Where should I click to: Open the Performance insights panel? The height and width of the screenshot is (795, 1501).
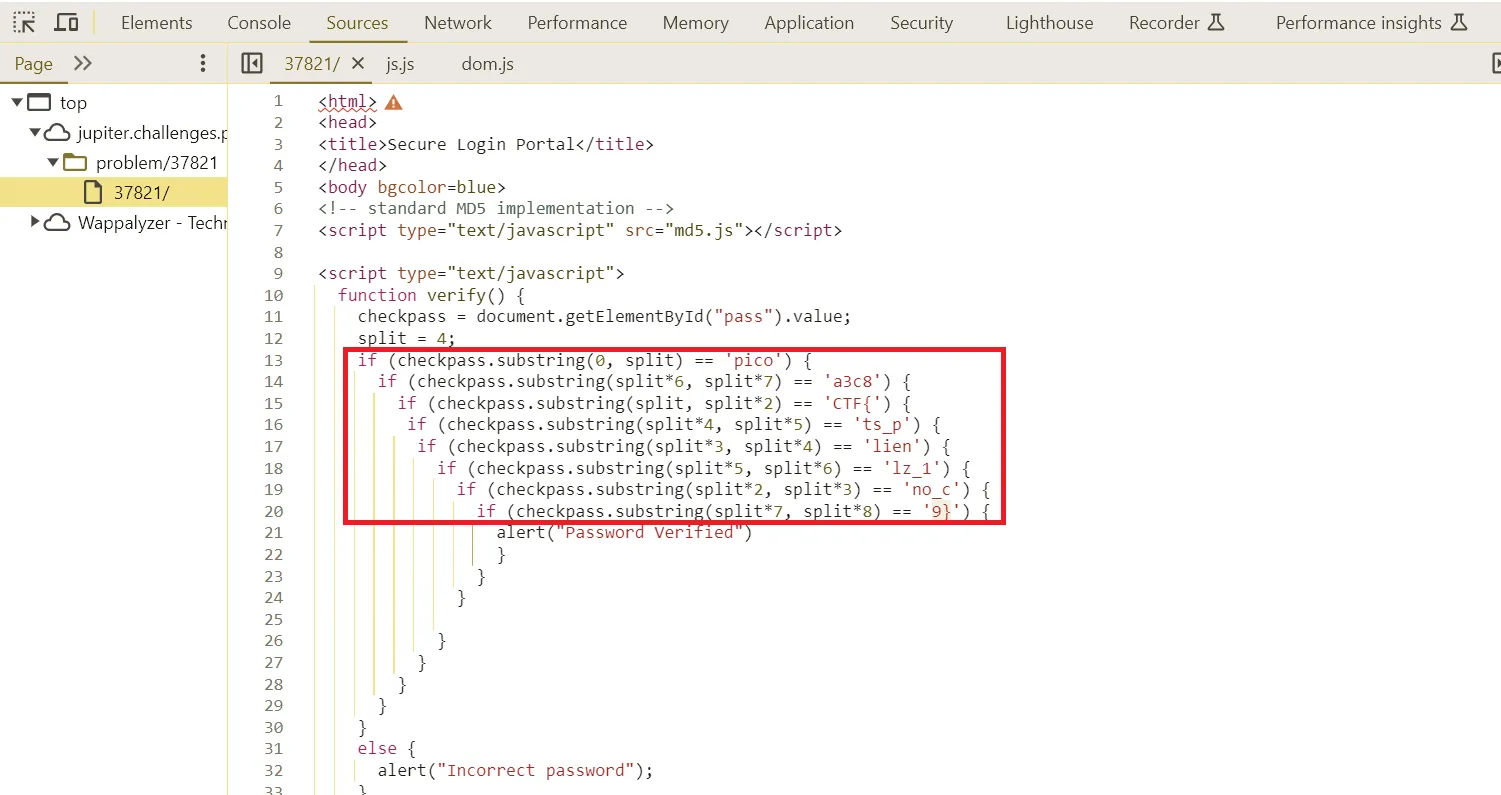(1372, 22)
